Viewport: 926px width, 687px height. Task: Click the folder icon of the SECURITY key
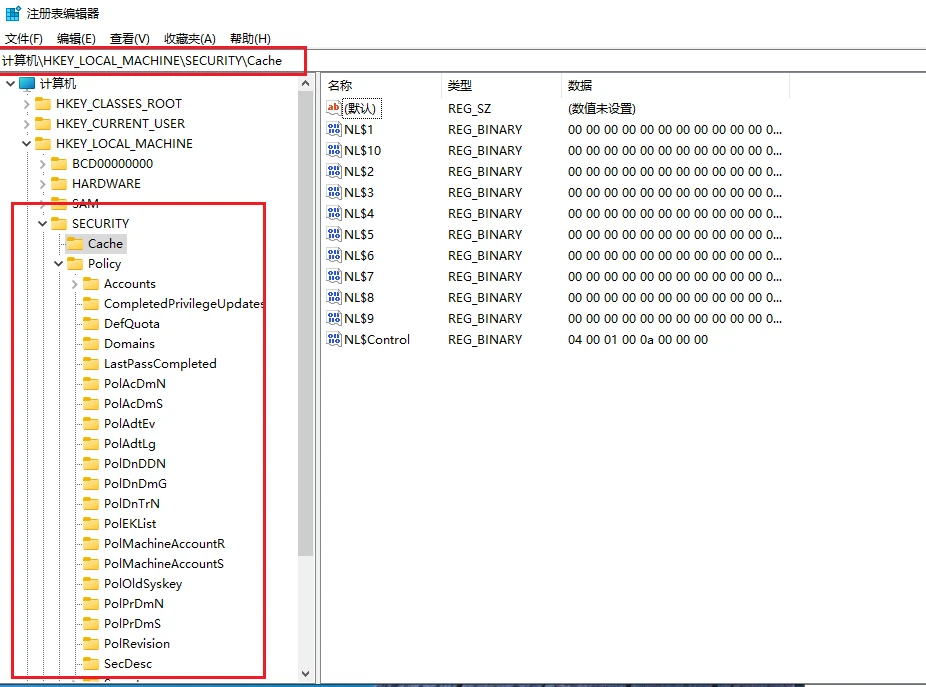(59, 223)
